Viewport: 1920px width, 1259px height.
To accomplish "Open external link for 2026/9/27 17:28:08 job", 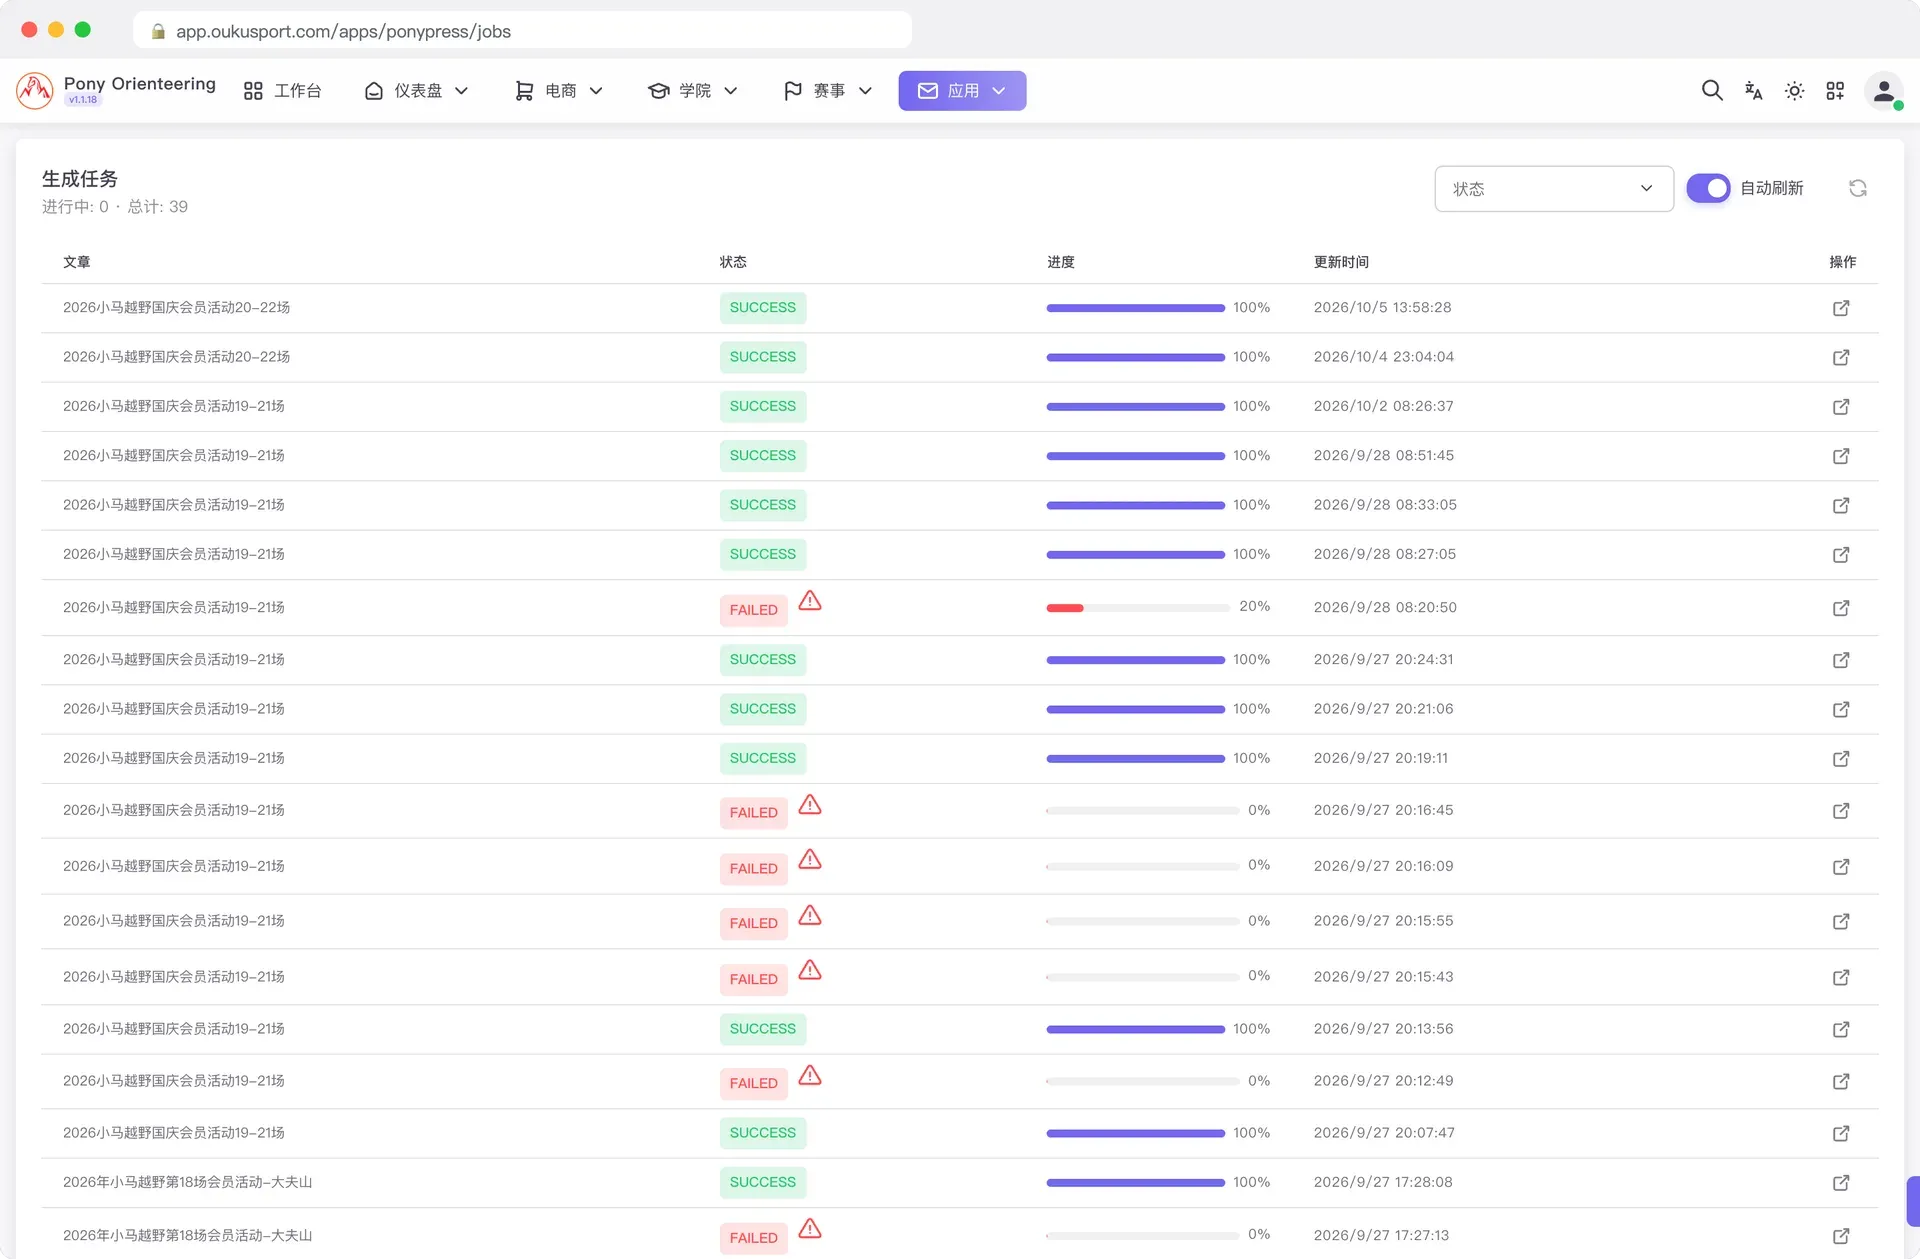I will [x=1841, y=1183].
